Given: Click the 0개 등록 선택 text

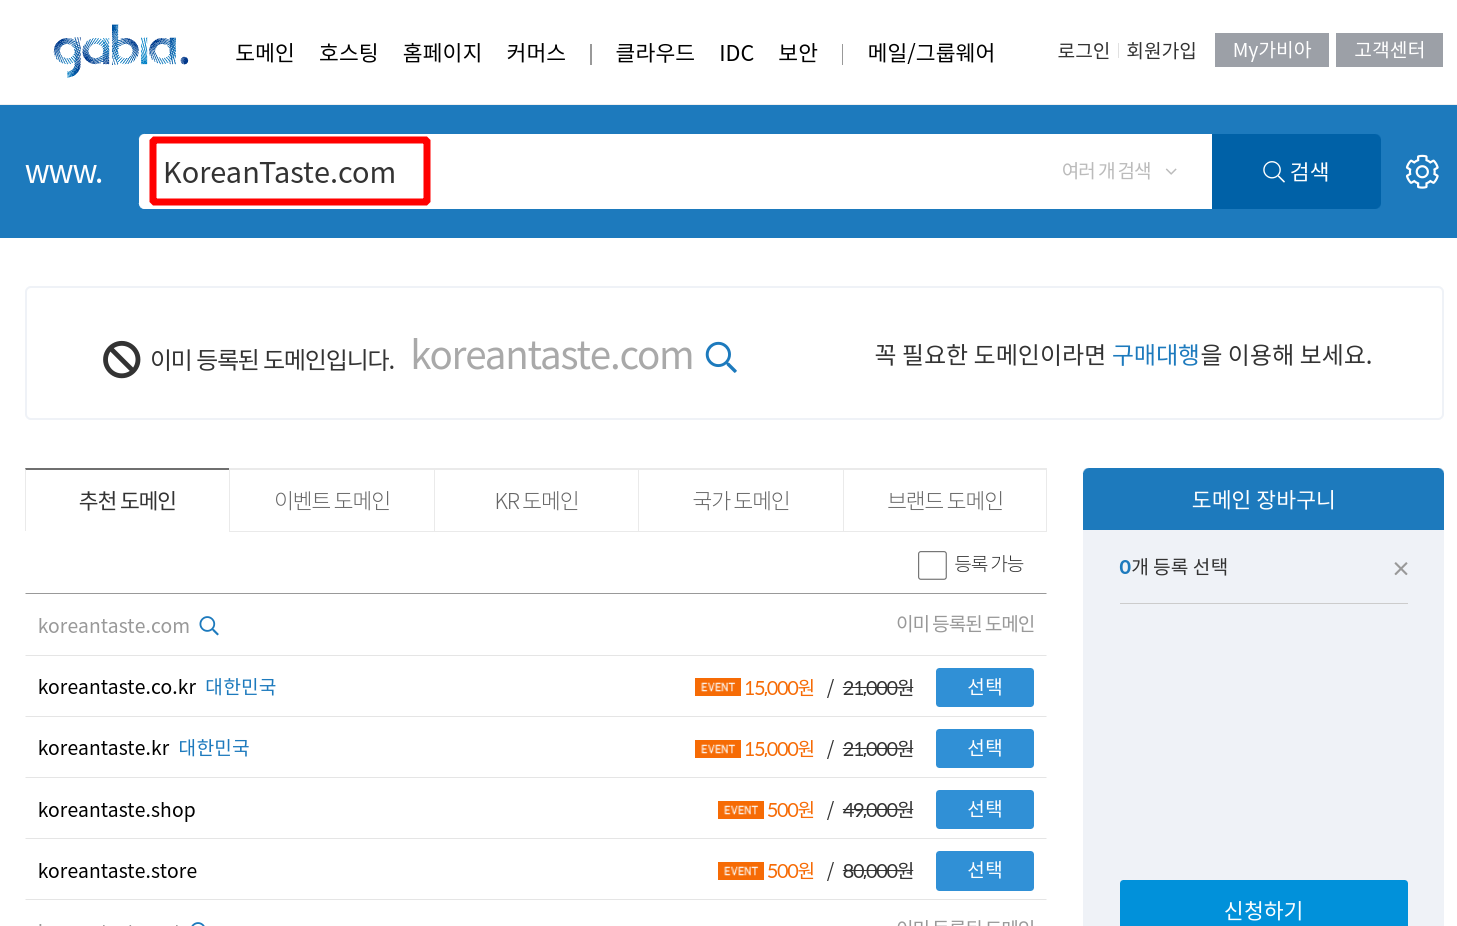Looking at the screenshot, I should click(x=1173, y=567).
